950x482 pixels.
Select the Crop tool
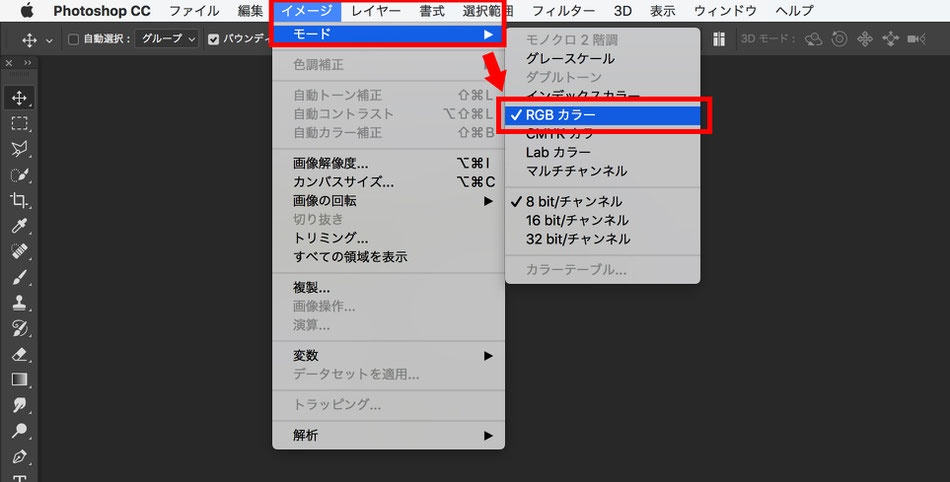click(19, 200)
